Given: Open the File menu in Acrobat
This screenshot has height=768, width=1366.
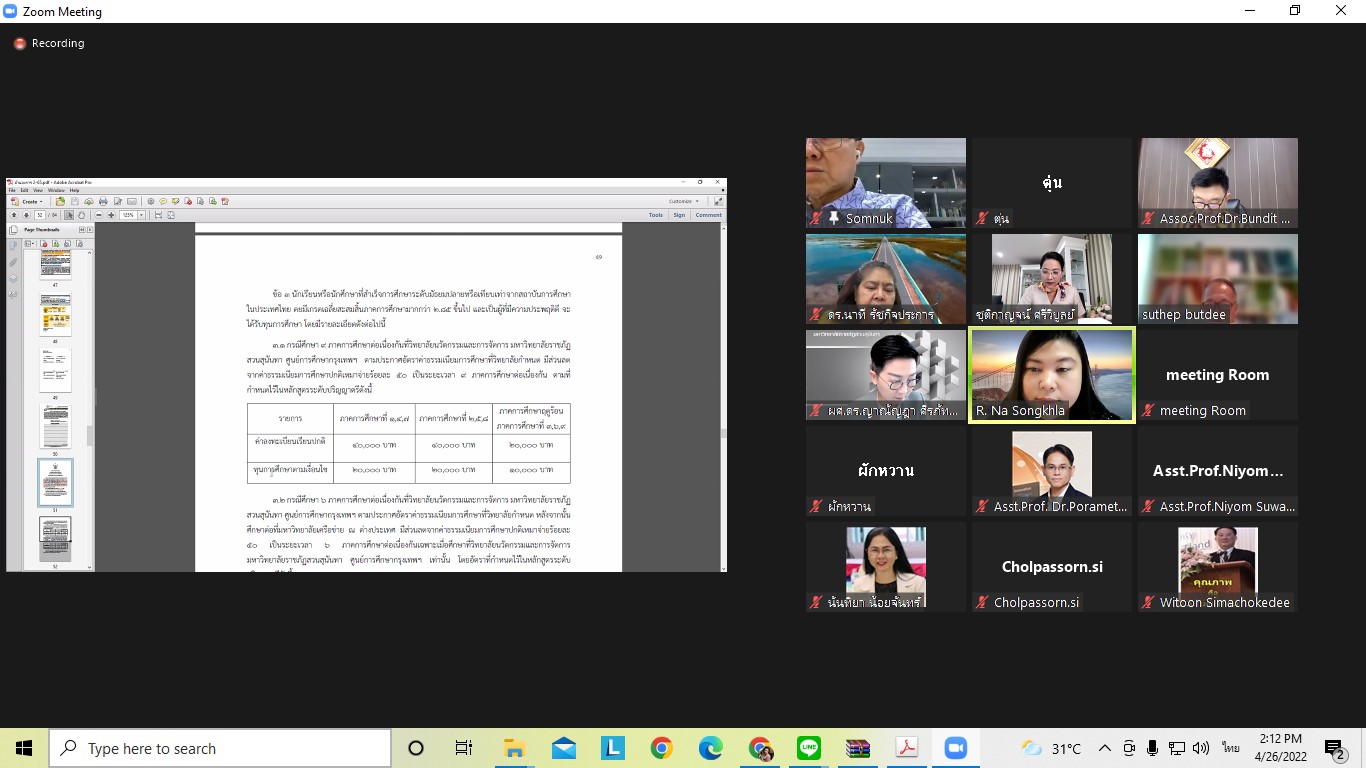Looking at the screenshot, I should (x=13, y=190).
